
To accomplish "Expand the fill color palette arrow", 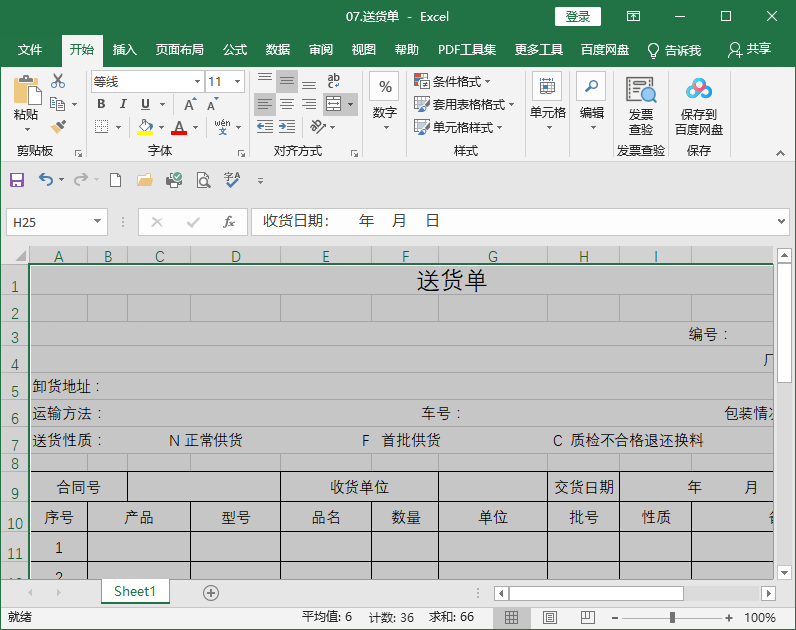I will pos(161,127).
